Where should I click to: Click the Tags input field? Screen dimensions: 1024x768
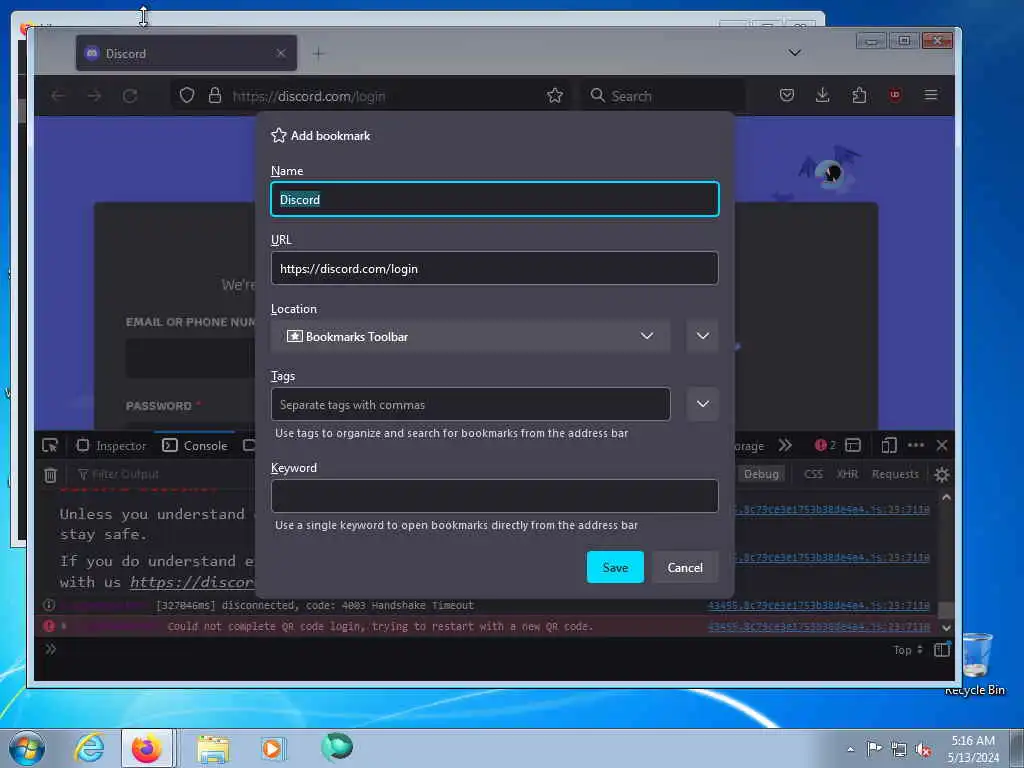[470, 404]
